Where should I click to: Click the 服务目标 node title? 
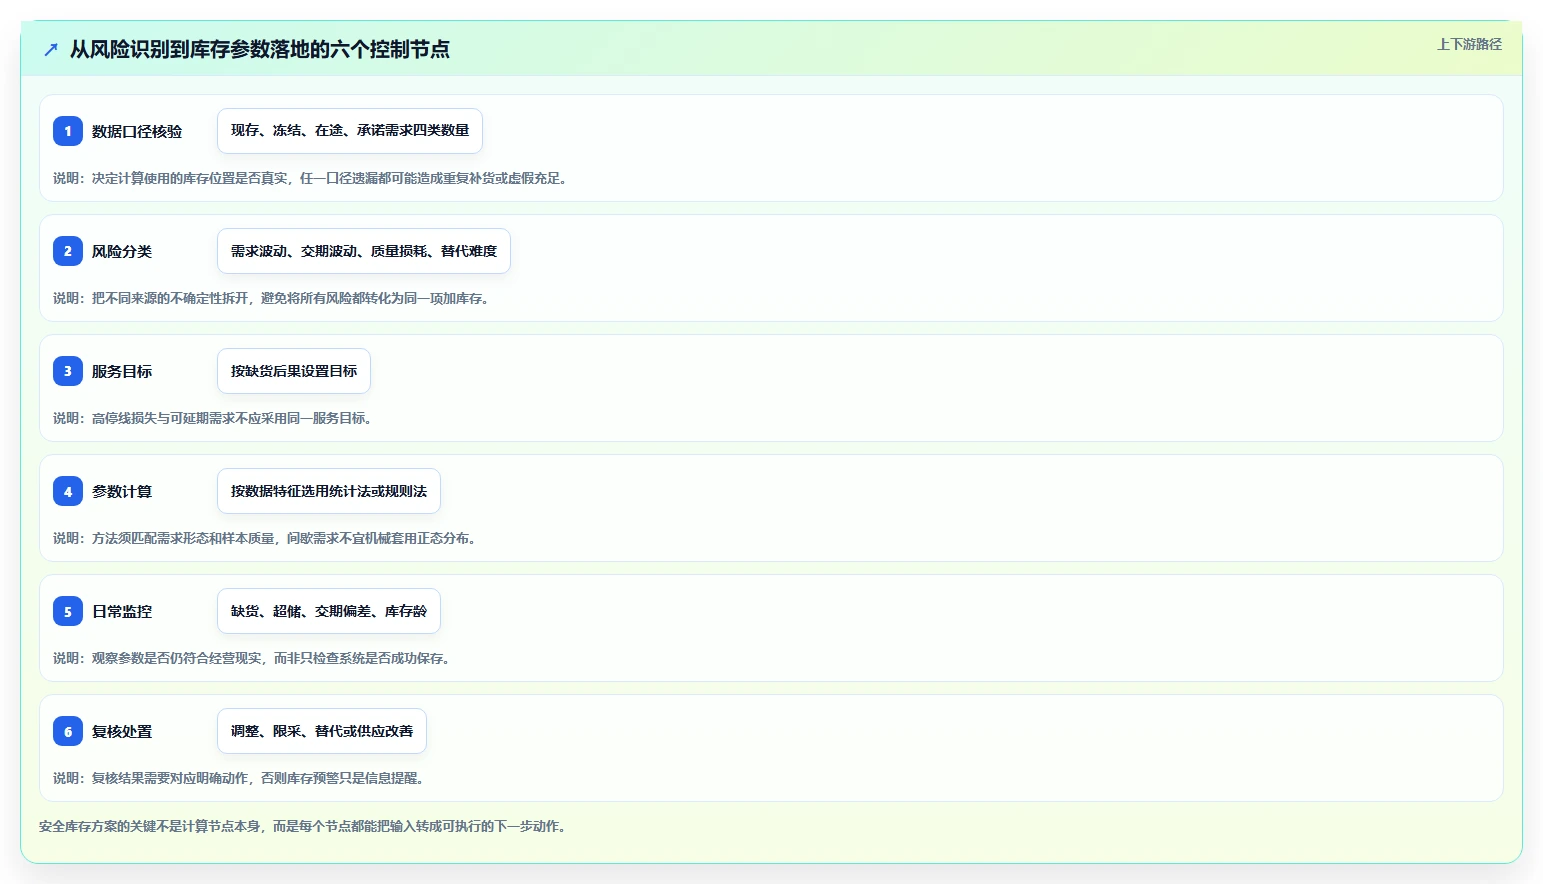(x=122, y=371)
